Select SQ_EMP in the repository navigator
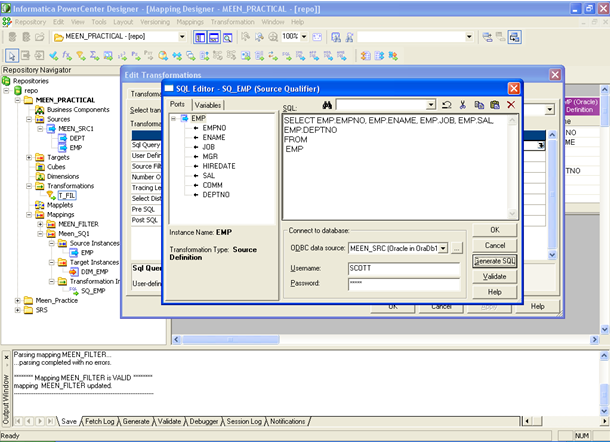The image size is (610, 442). pyautogui.click(x=93, y=291)
